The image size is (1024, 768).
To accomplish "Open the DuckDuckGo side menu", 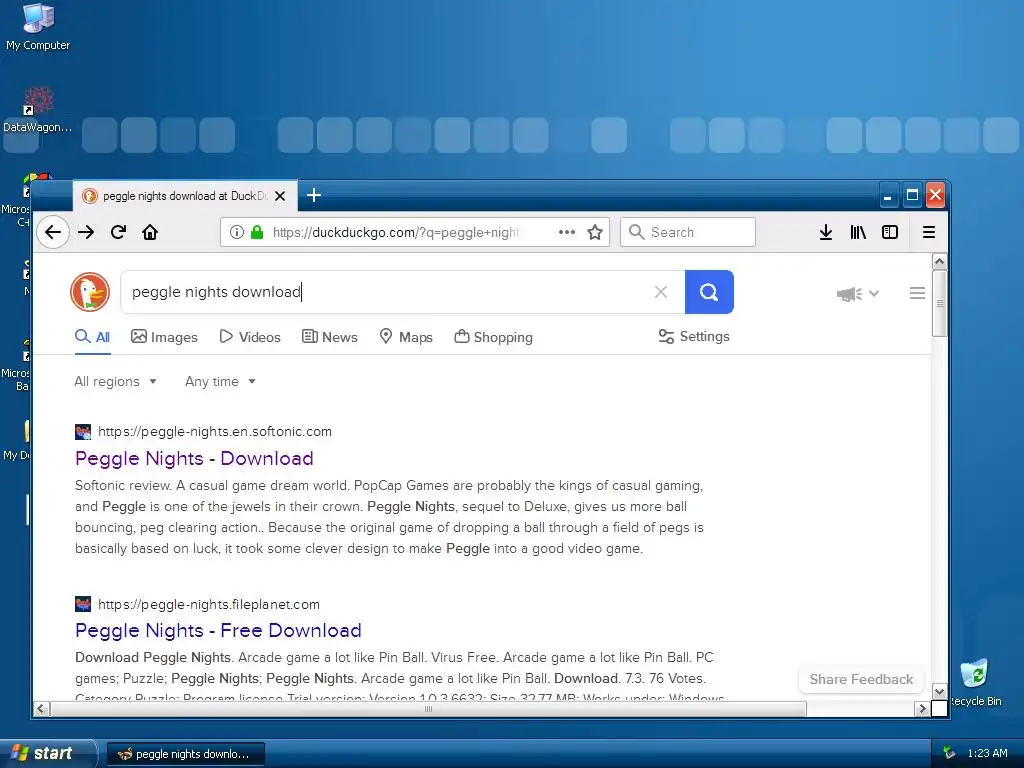I will pos(918,293).
